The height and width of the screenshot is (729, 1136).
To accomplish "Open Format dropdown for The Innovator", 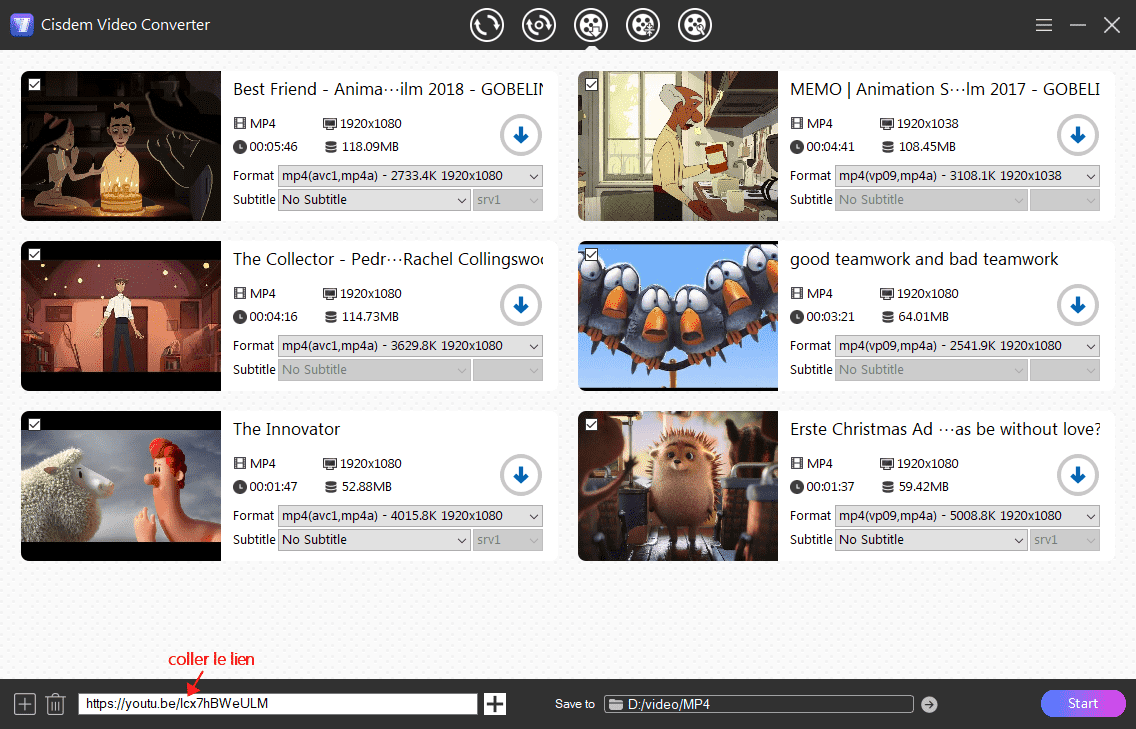I will [x=410, y=516].
